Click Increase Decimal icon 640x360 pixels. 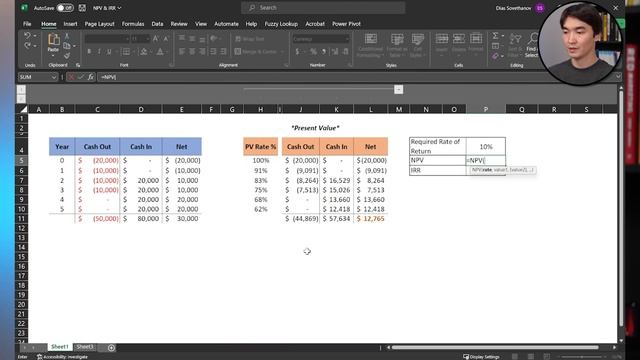(x=335, y=52)
